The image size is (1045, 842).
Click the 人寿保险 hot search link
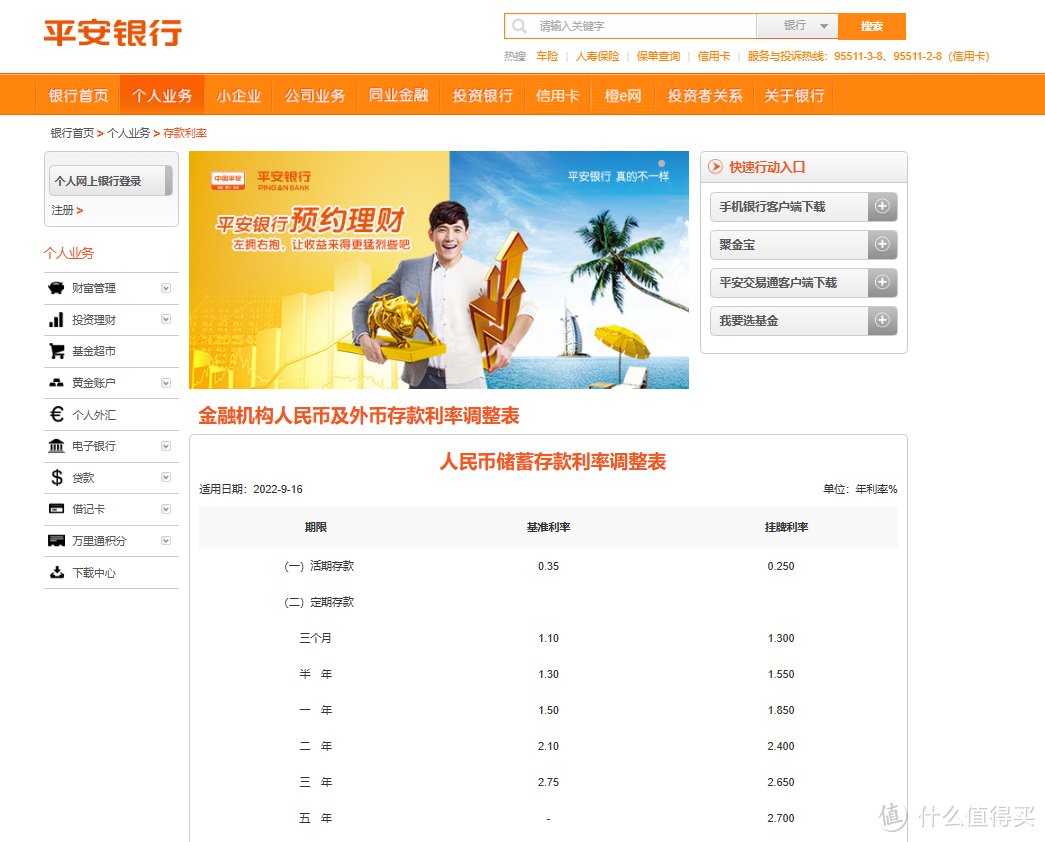point(597,56)
